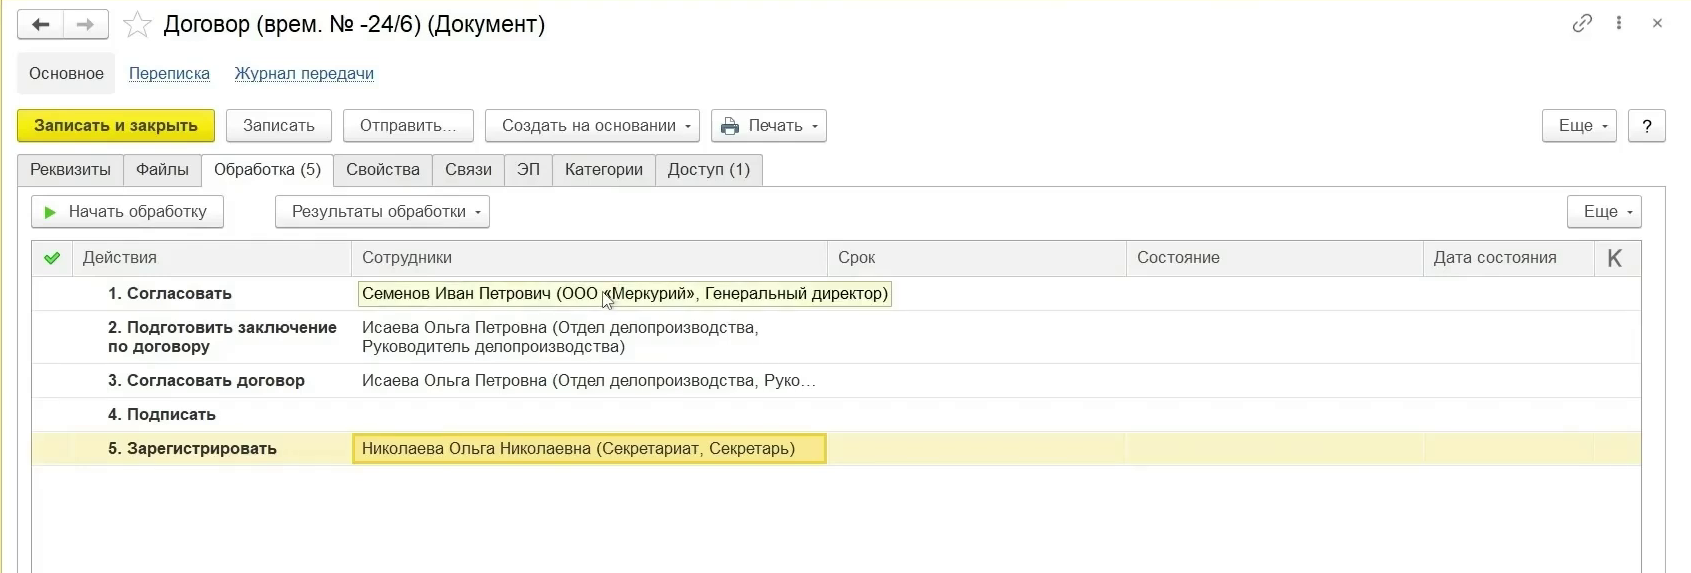Expand the Создать на основании dropdown
The height and width of the screenshot is (573, 1691).
[592, 126]
